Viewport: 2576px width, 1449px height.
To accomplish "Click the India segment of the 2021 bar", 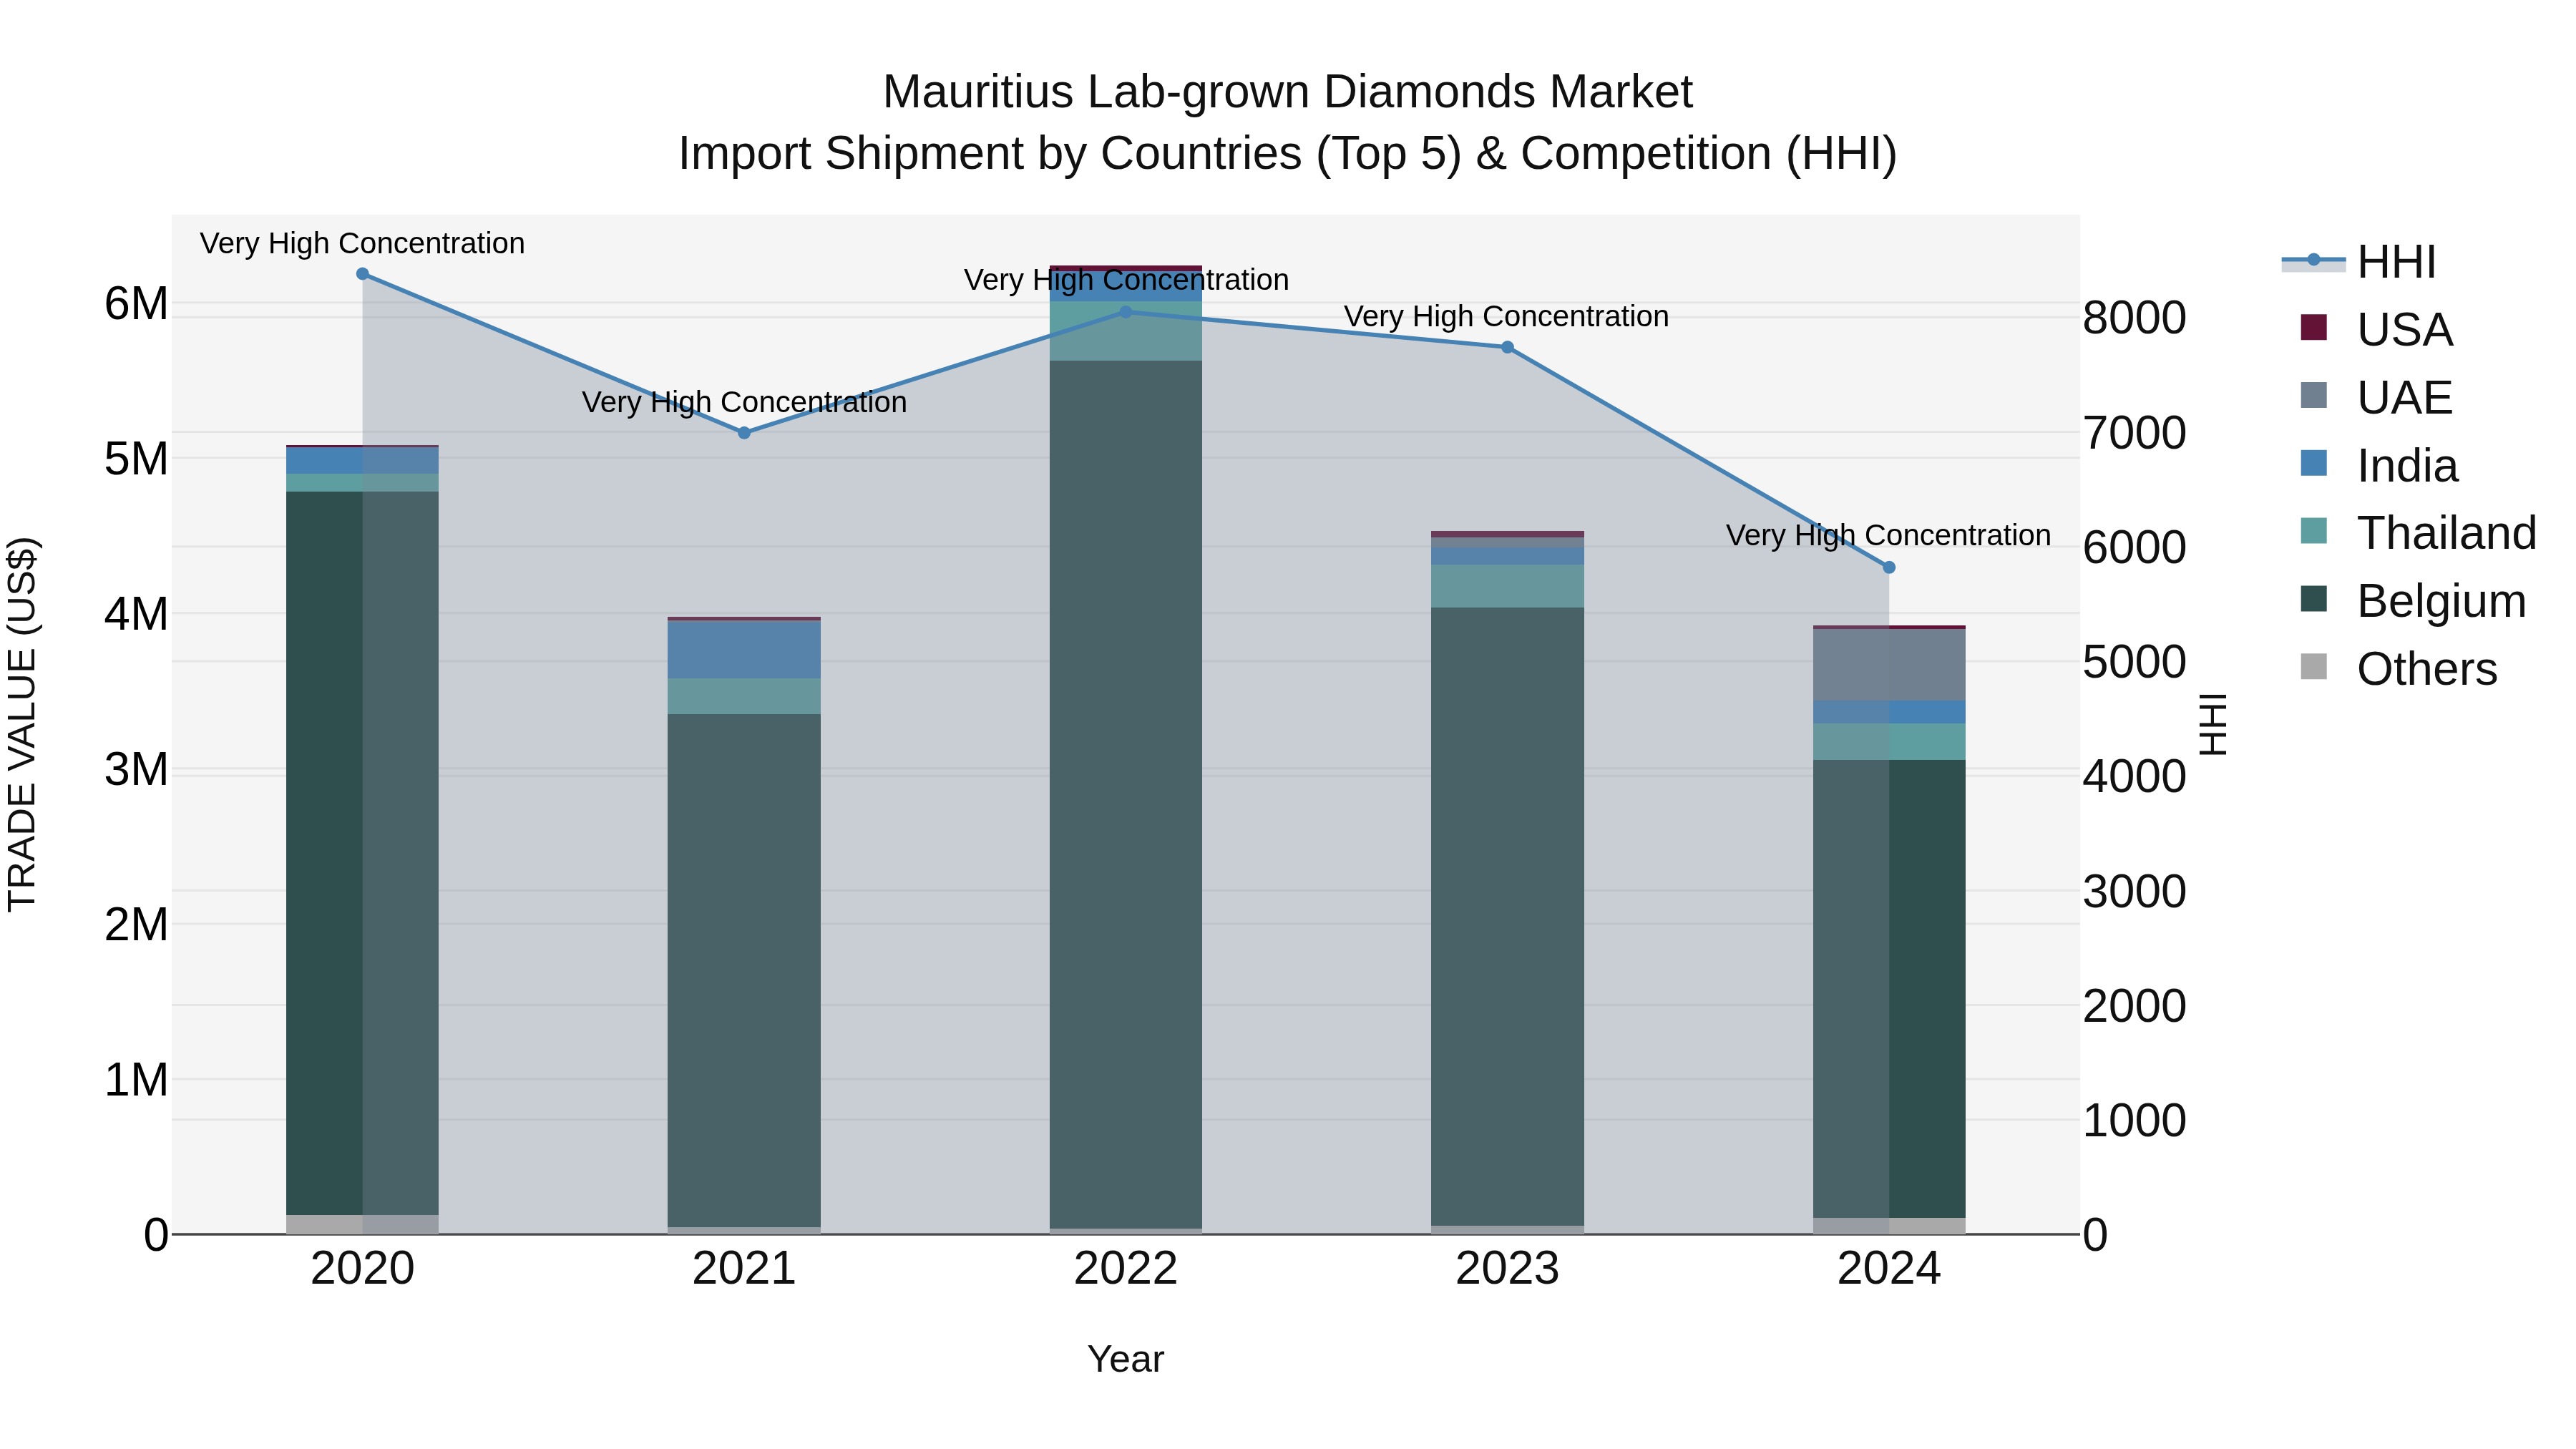I will [x=744, y=650].
